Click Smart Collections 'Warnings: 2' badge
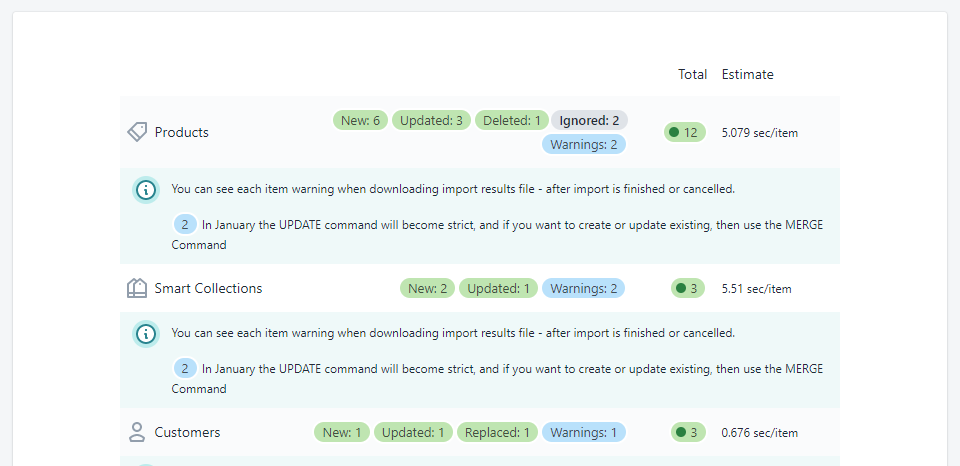 [x=584, y=288]
